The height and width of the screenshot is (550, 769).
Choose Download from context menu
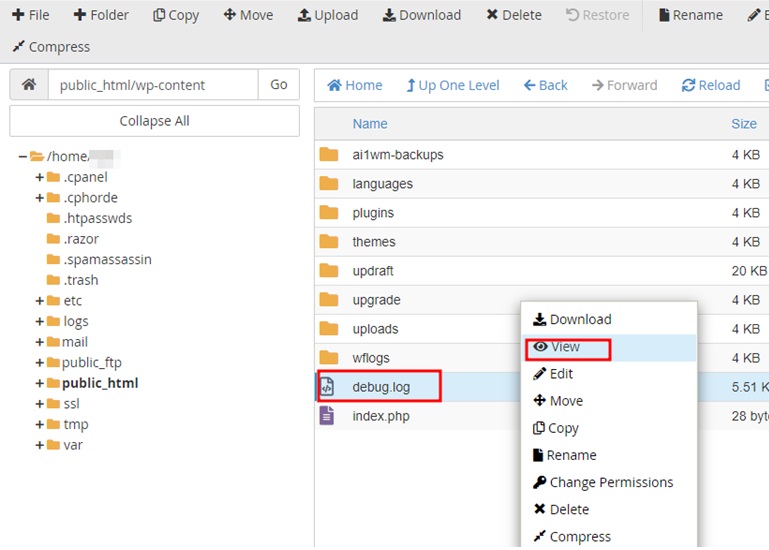point(609,319)
